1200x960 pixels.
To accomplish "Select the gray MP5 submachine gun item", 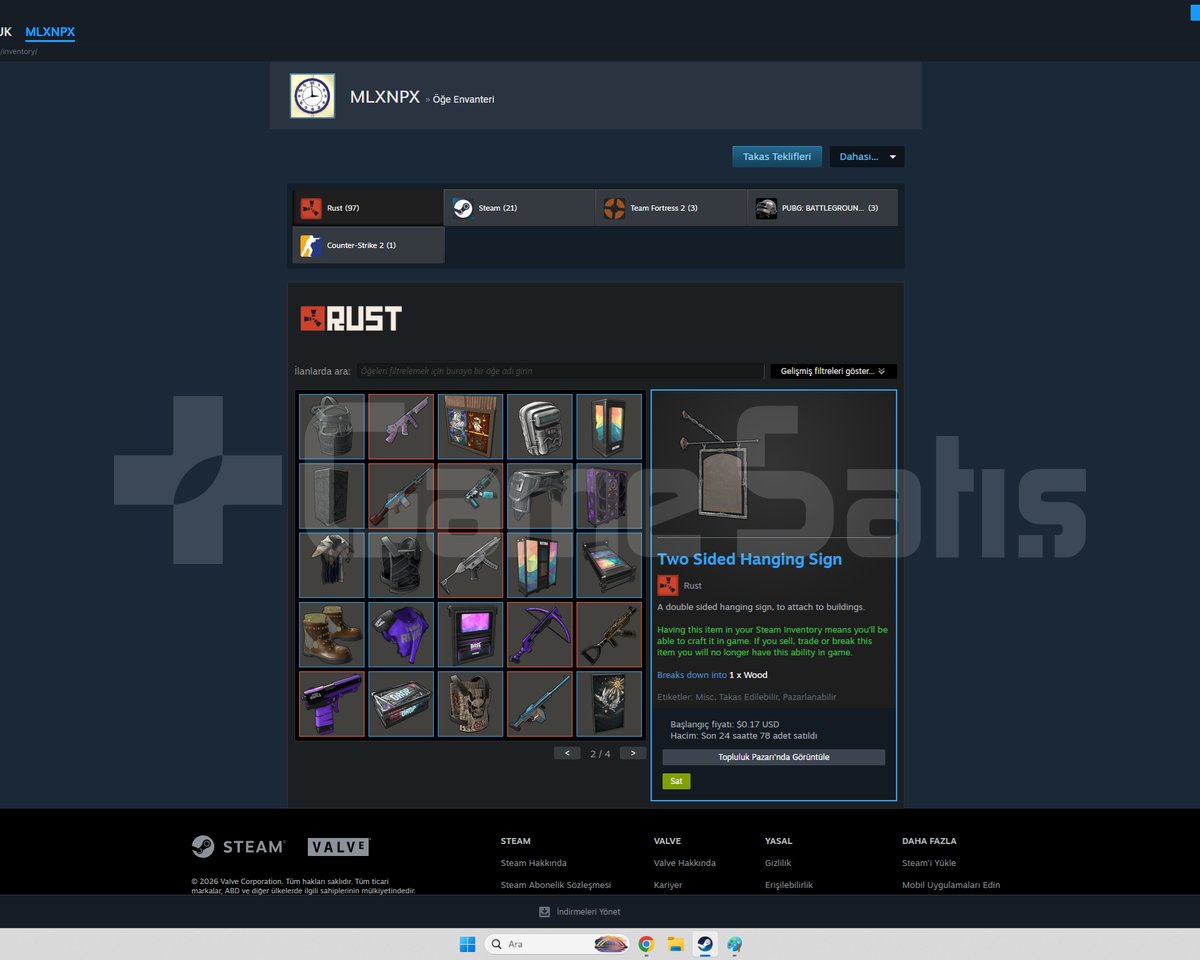I will pyautogui.click(x=470, y=565).
